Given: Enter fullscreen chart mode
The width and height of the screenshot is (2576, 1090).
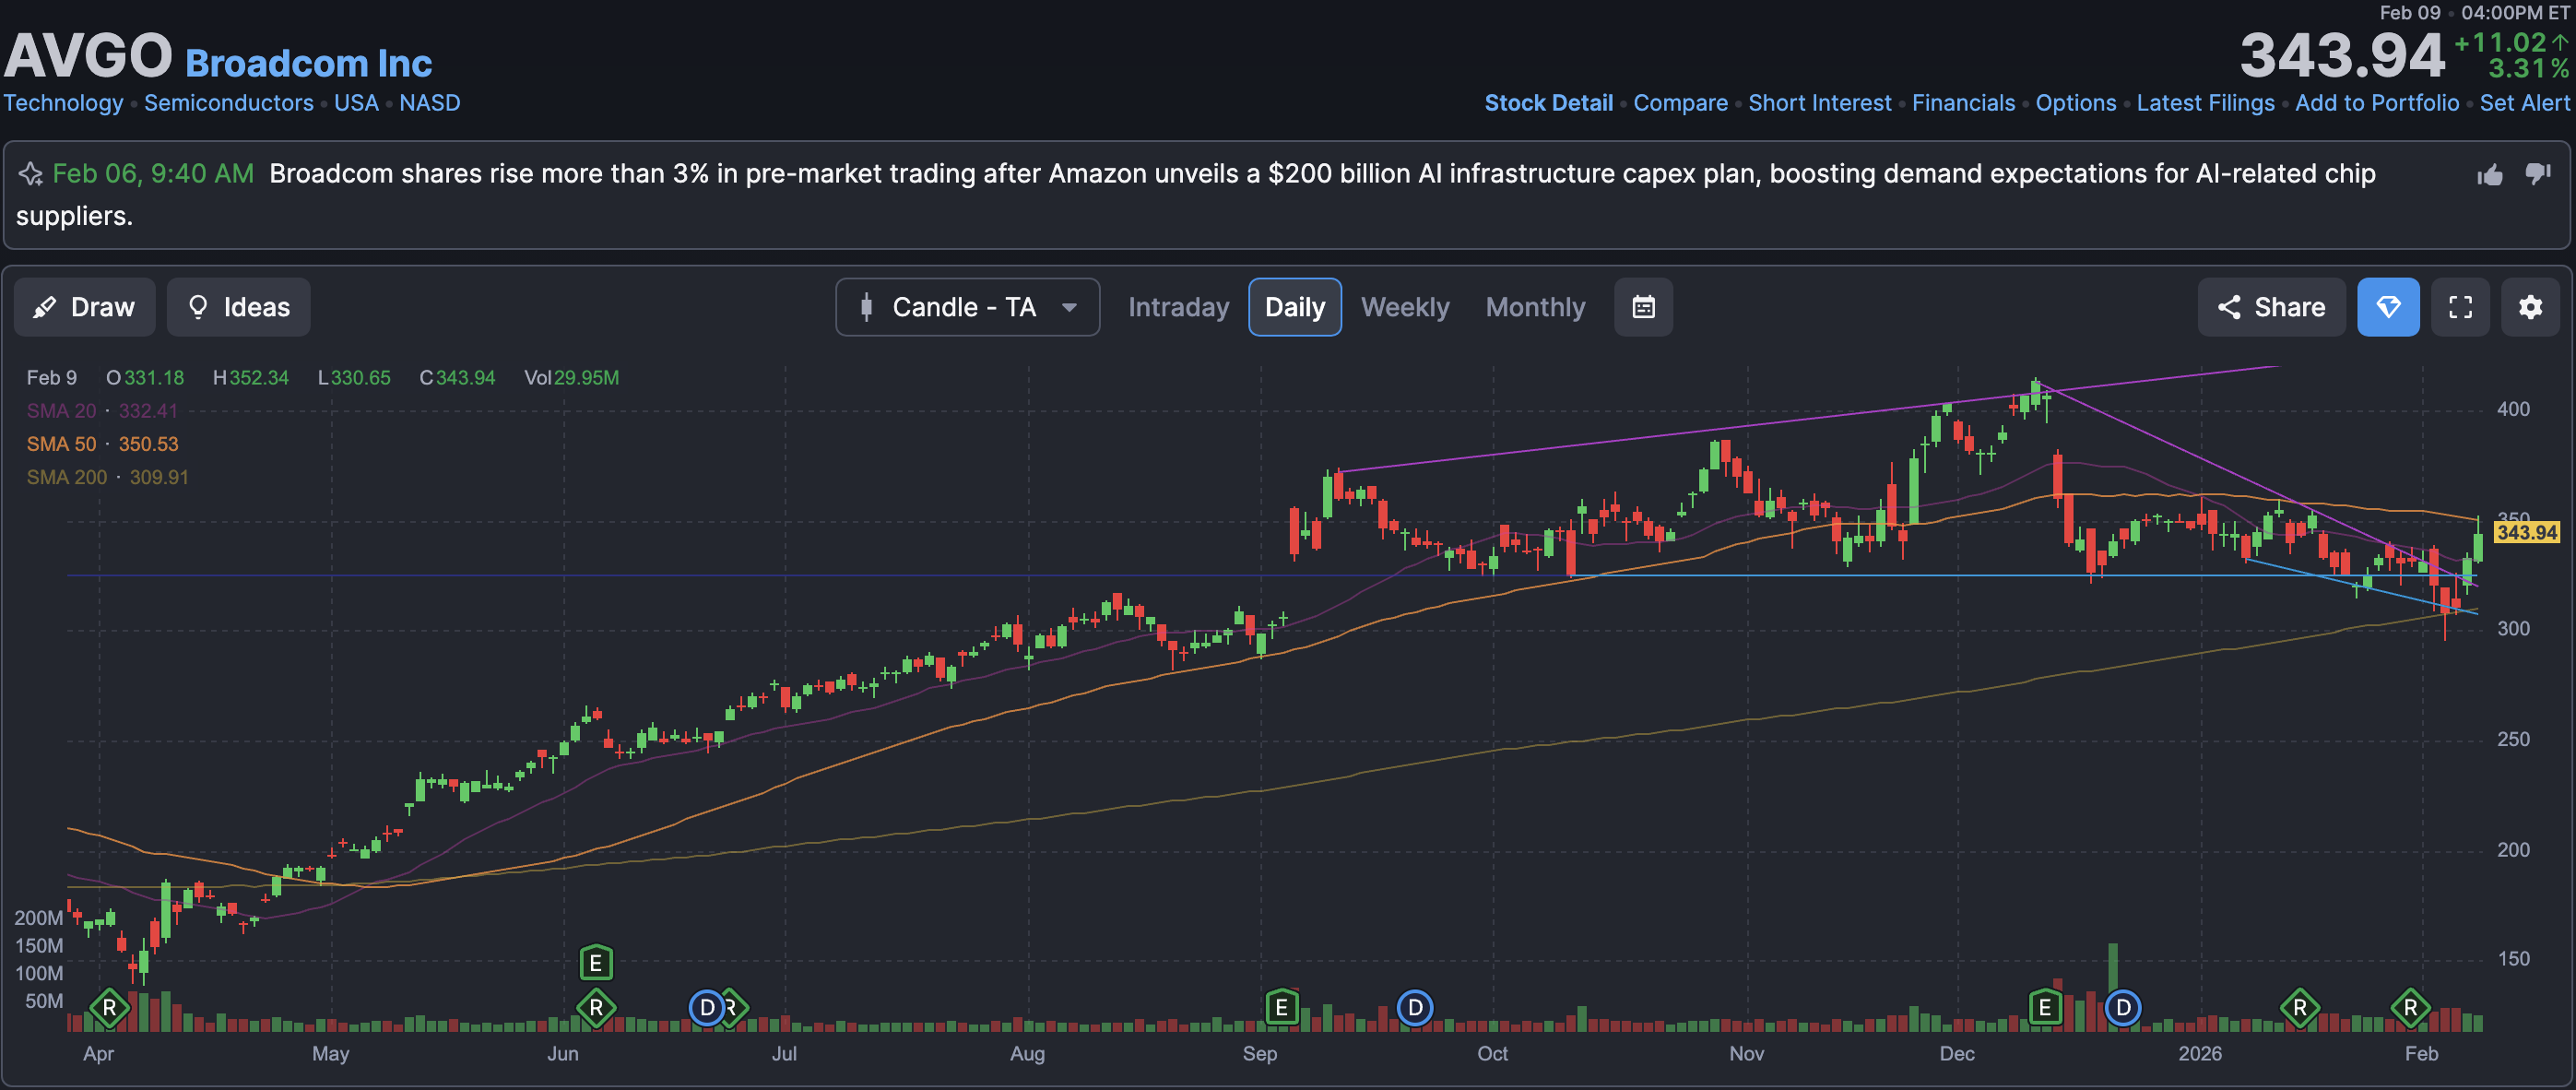Looking at the screenshot, I should pos(2460,307).
